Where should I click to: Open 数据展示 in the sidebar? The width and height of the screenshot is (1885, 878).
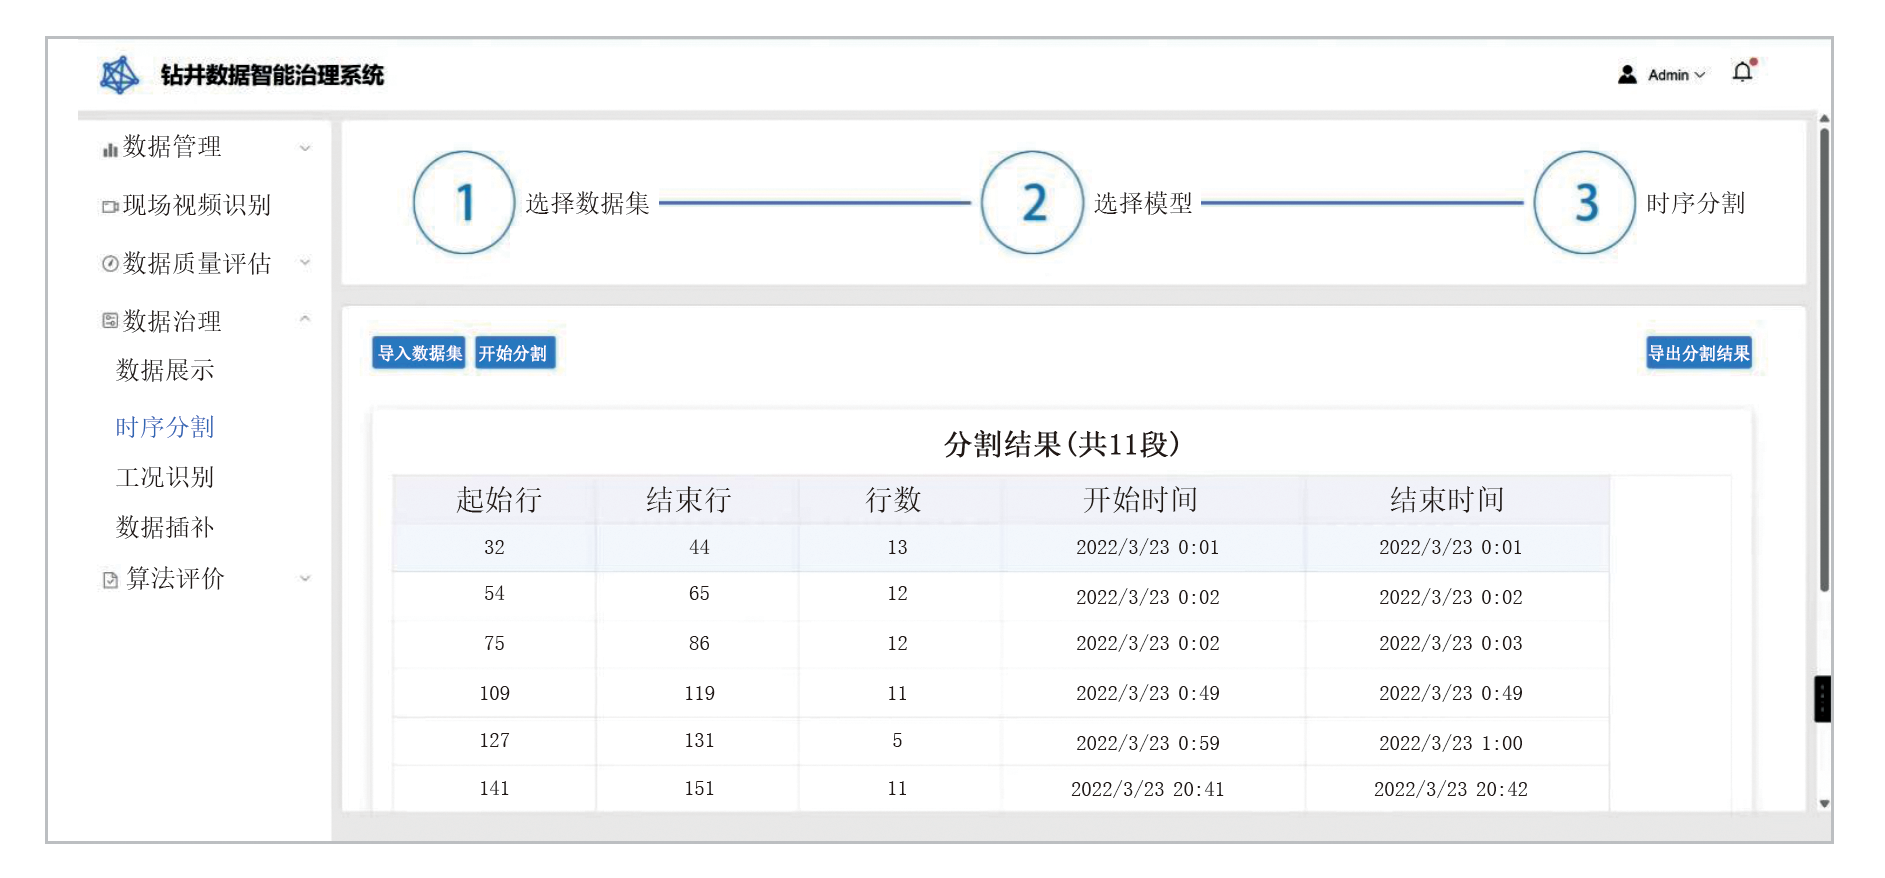point(165,370)
